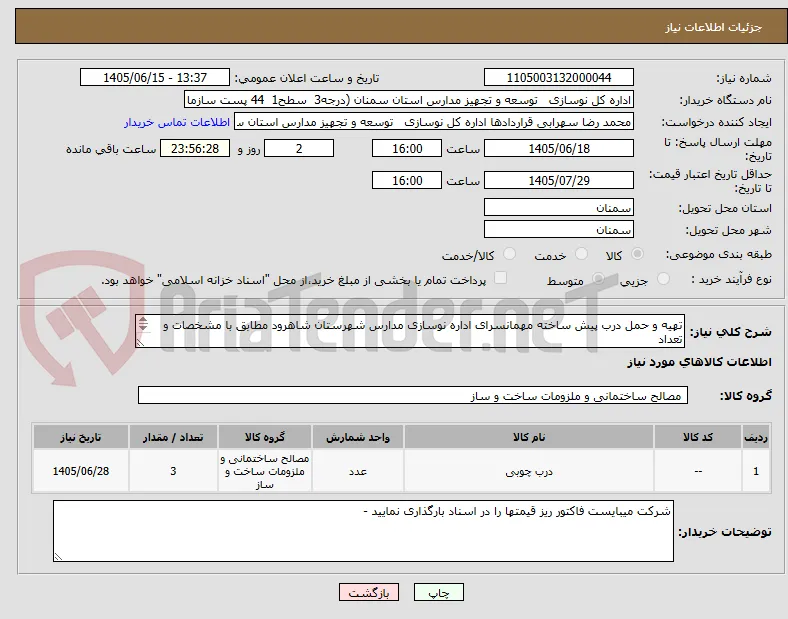Click the شماره نیاز field 1105003132000044
This screenshot has width=788, height=619.
(x=559, y=77)
